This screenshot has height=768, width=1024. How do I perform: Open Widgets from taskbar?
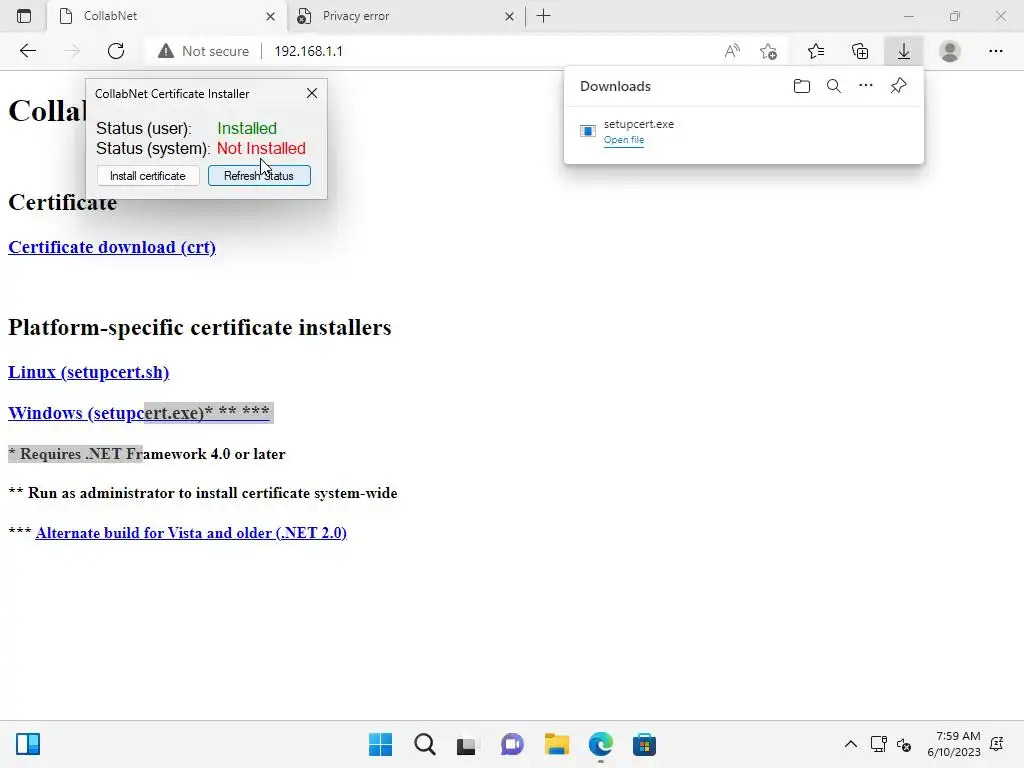click(28, 744)
